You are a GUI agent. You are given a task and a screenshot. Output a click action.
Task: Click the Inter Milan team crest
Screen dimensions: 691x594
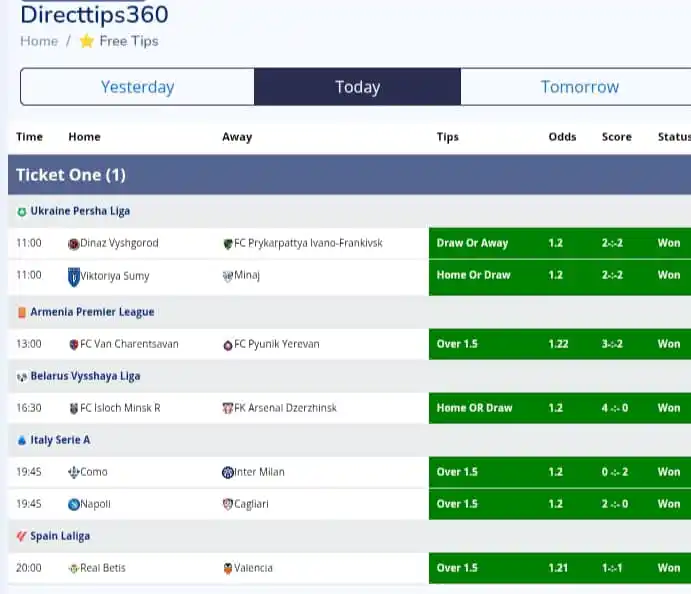(x=227, y=472)
